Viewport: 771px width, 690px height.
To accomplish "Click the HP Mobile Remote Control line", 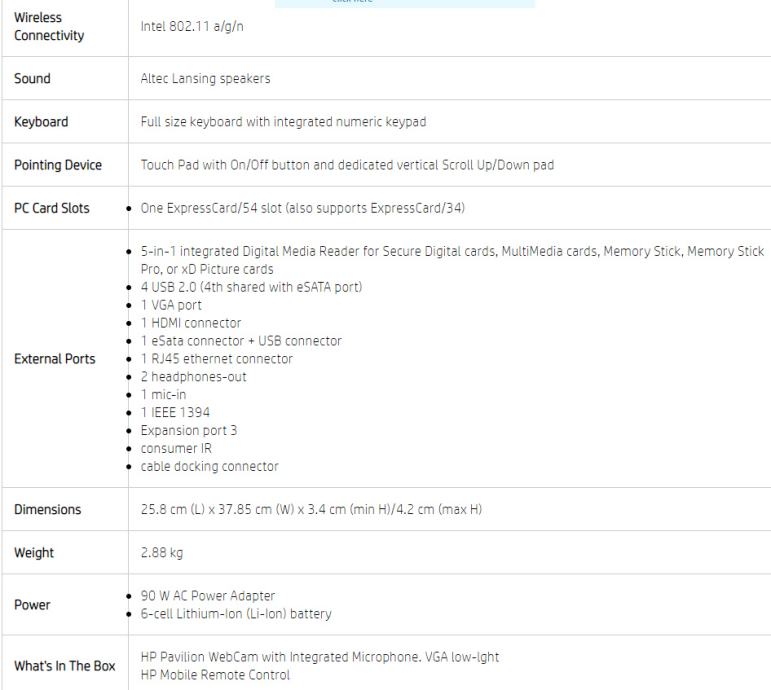I will click(215, 674).
